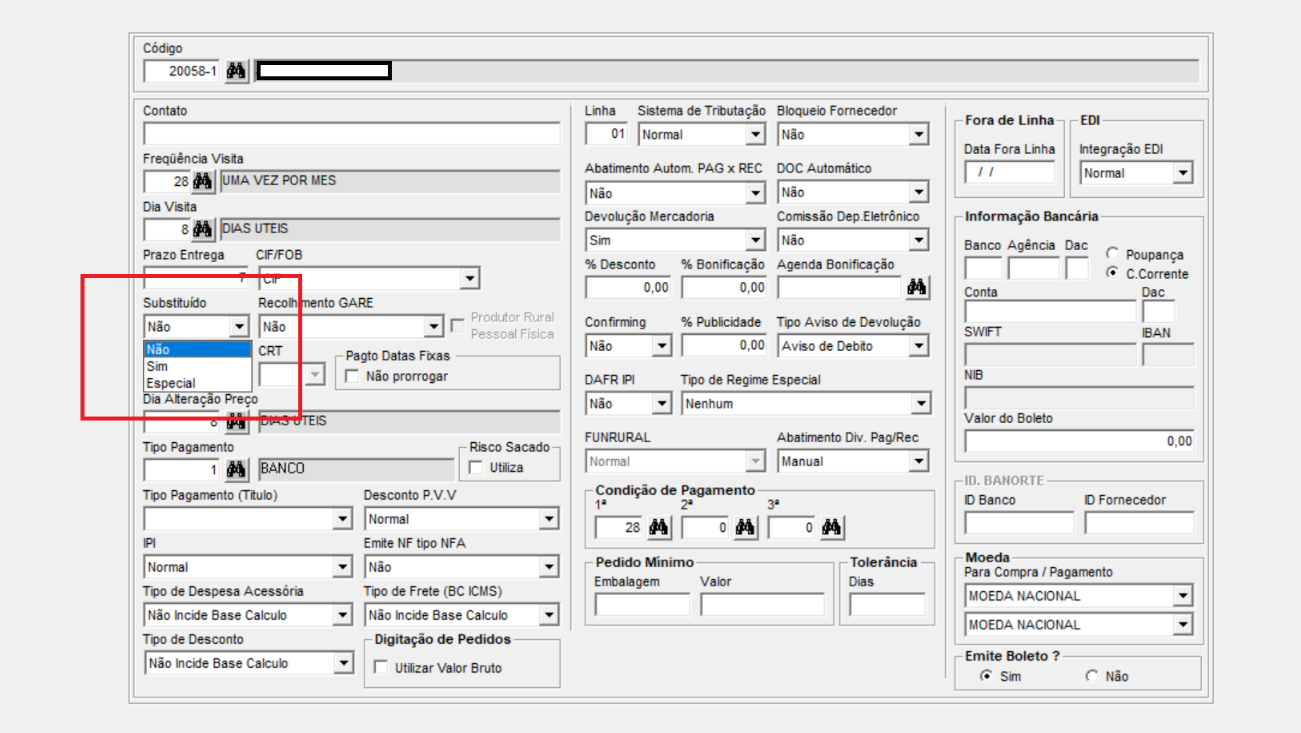
Task: Open the Recolhimento GARE dropdown
Action: click(433, 327)
